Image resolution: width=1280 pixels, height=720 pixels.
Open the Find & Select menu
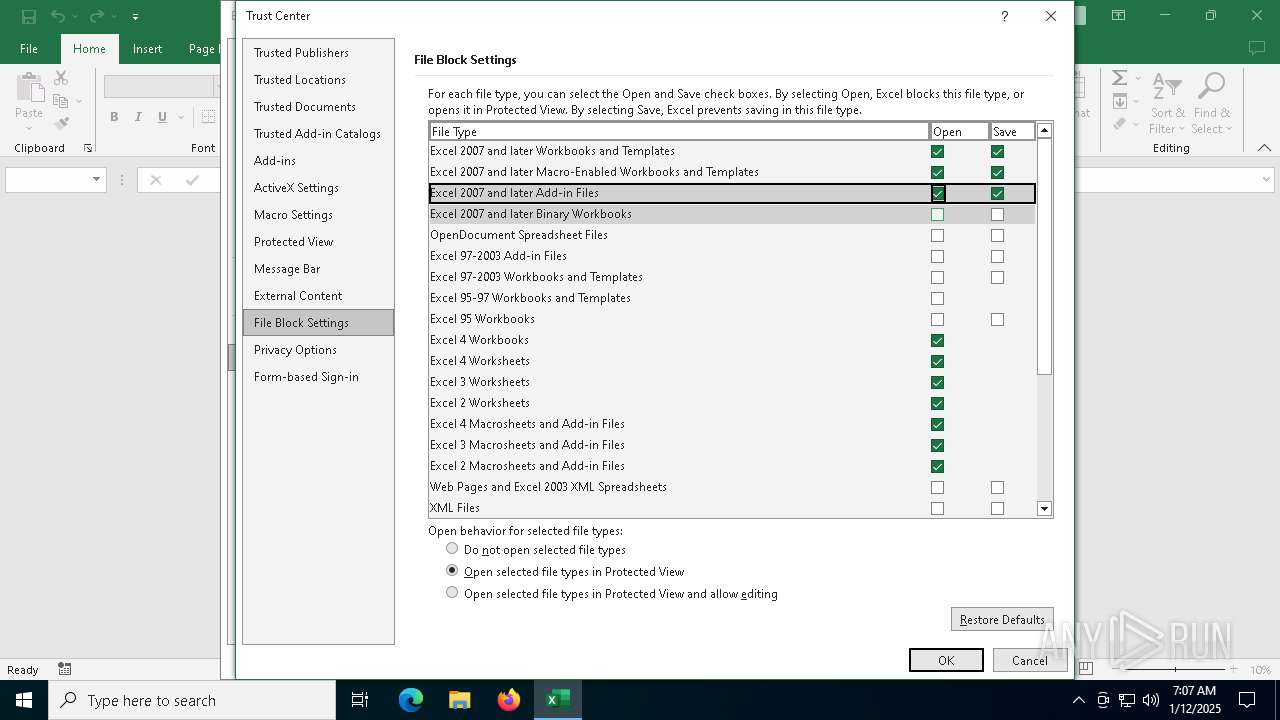tap(1212, 103)
